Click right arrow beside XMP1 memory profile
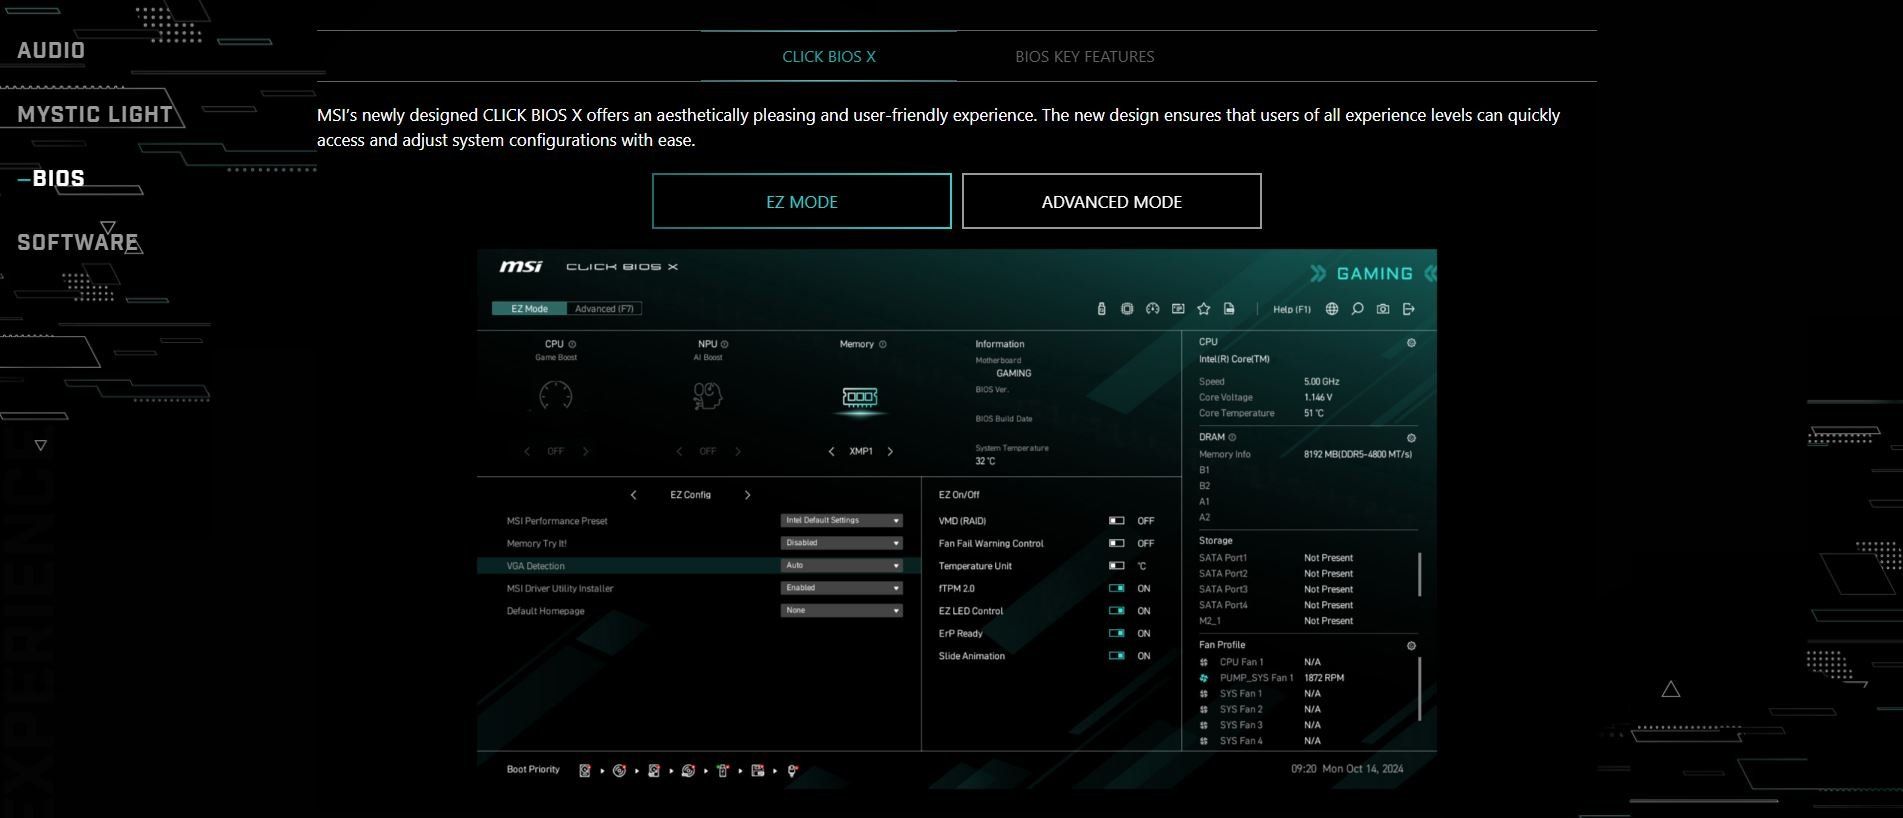This screenshot has width=1903, height=818. [890, 452]
